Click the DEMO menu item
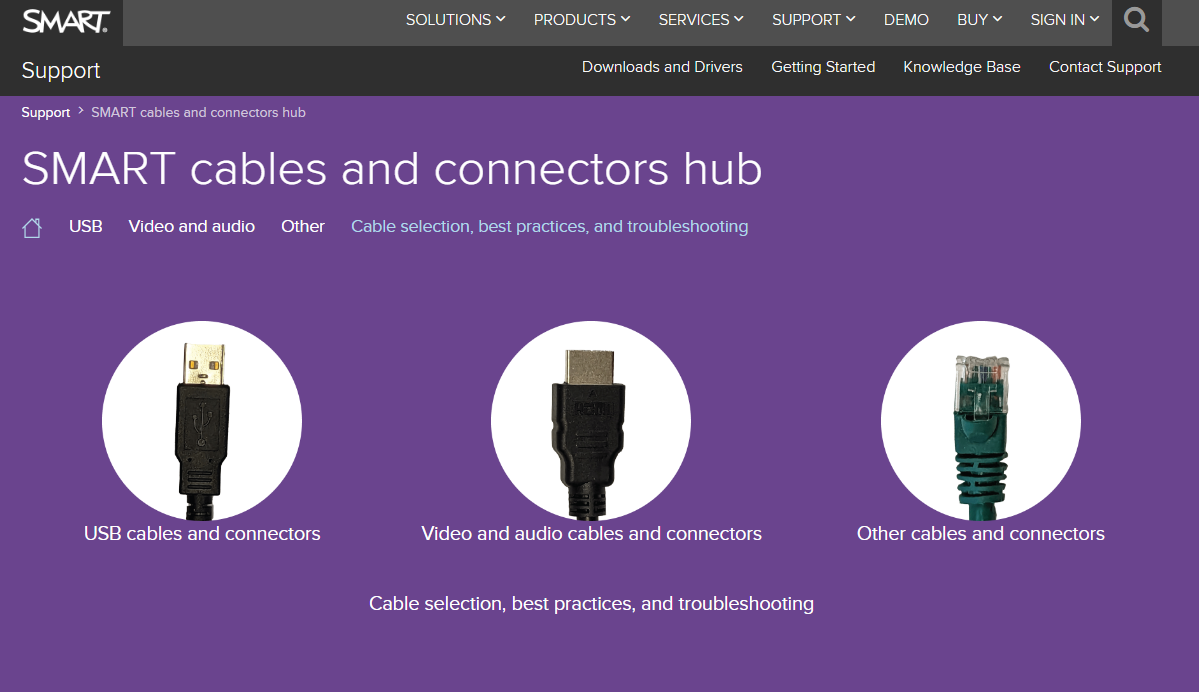The image size is (1199, 692). tap(905, 19)
